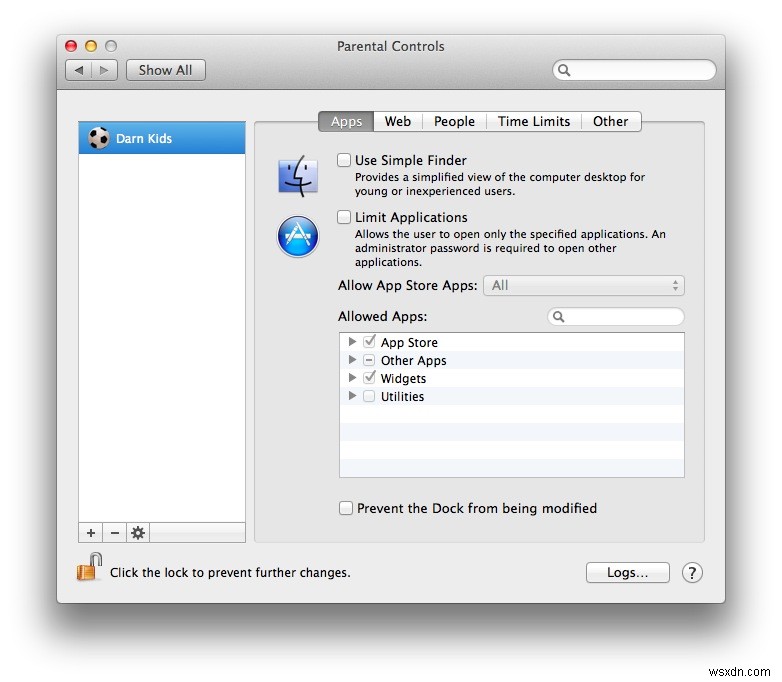Toggle the Other Apps checkbox
The image size is (782, 682).
tap(369, 360)
